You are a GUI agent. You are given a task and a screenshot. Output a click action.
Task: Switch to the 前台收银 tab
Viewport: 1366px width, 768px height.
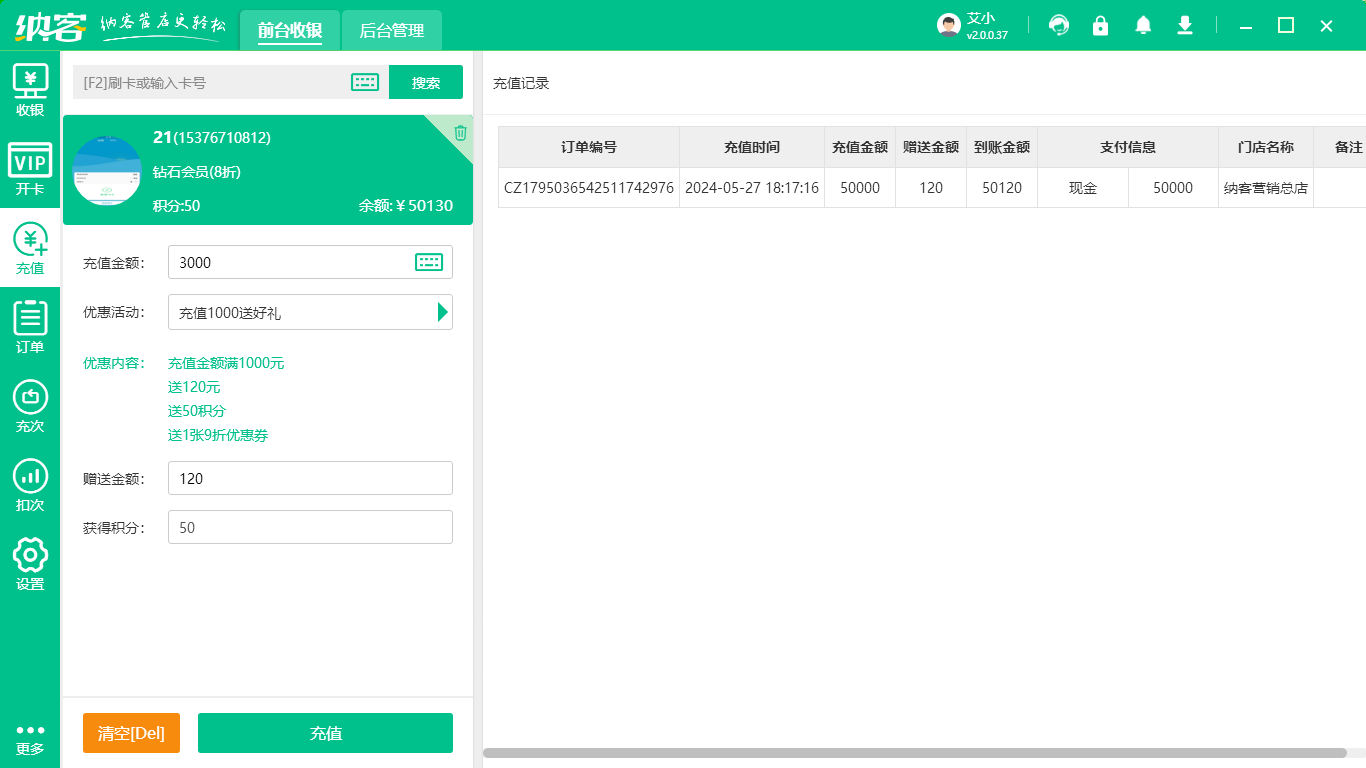point(289,30)
